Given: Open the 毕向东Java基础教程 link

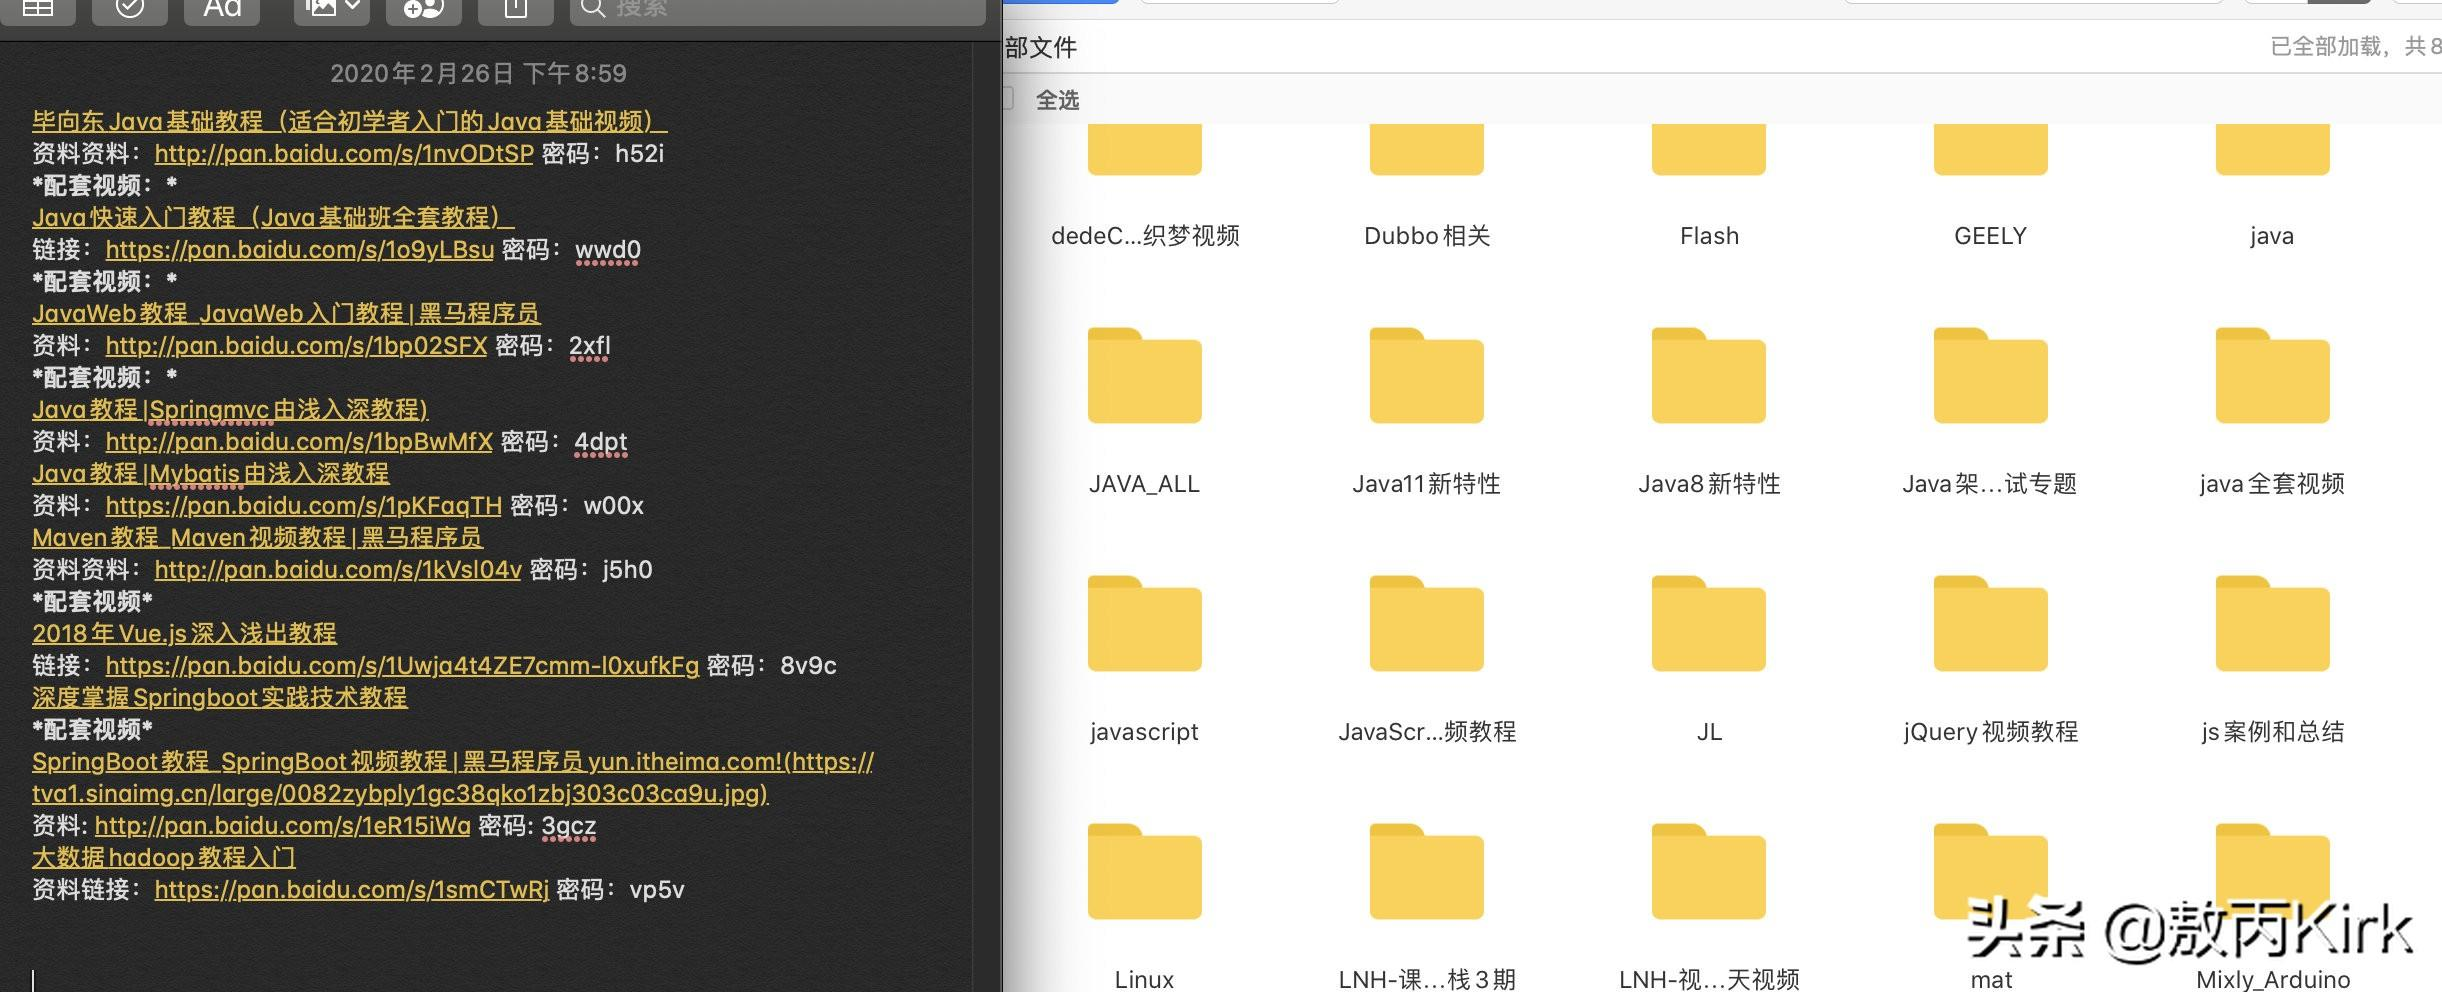Looking at the screenshot, I should coord(349,122).
